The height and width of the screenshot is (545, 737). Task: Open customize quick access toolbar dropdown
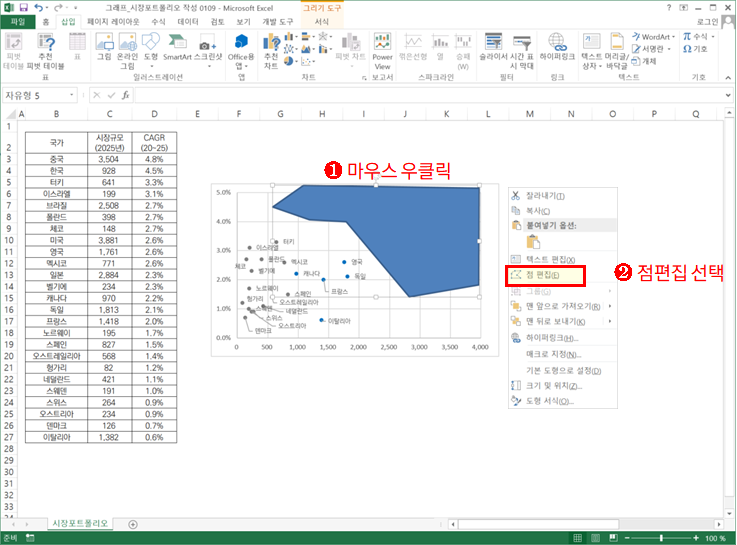75,8
